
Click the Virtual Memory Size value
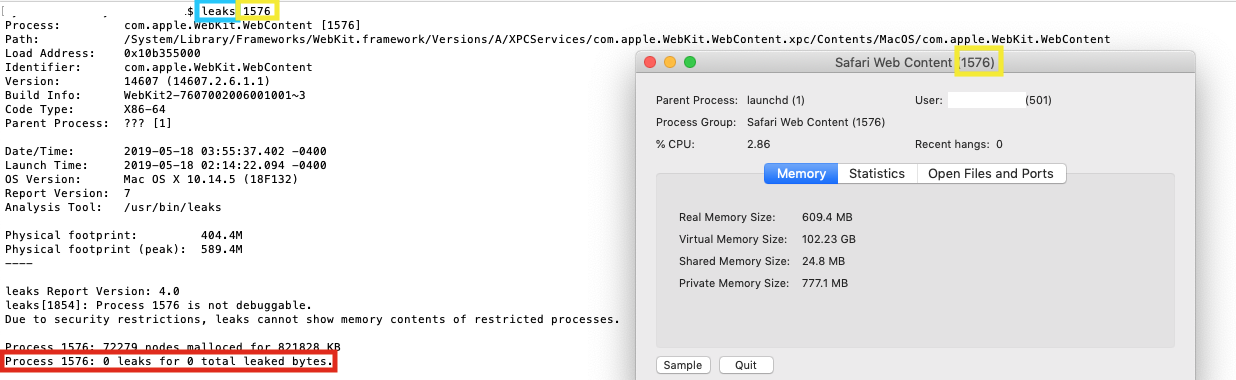(829, 239)
